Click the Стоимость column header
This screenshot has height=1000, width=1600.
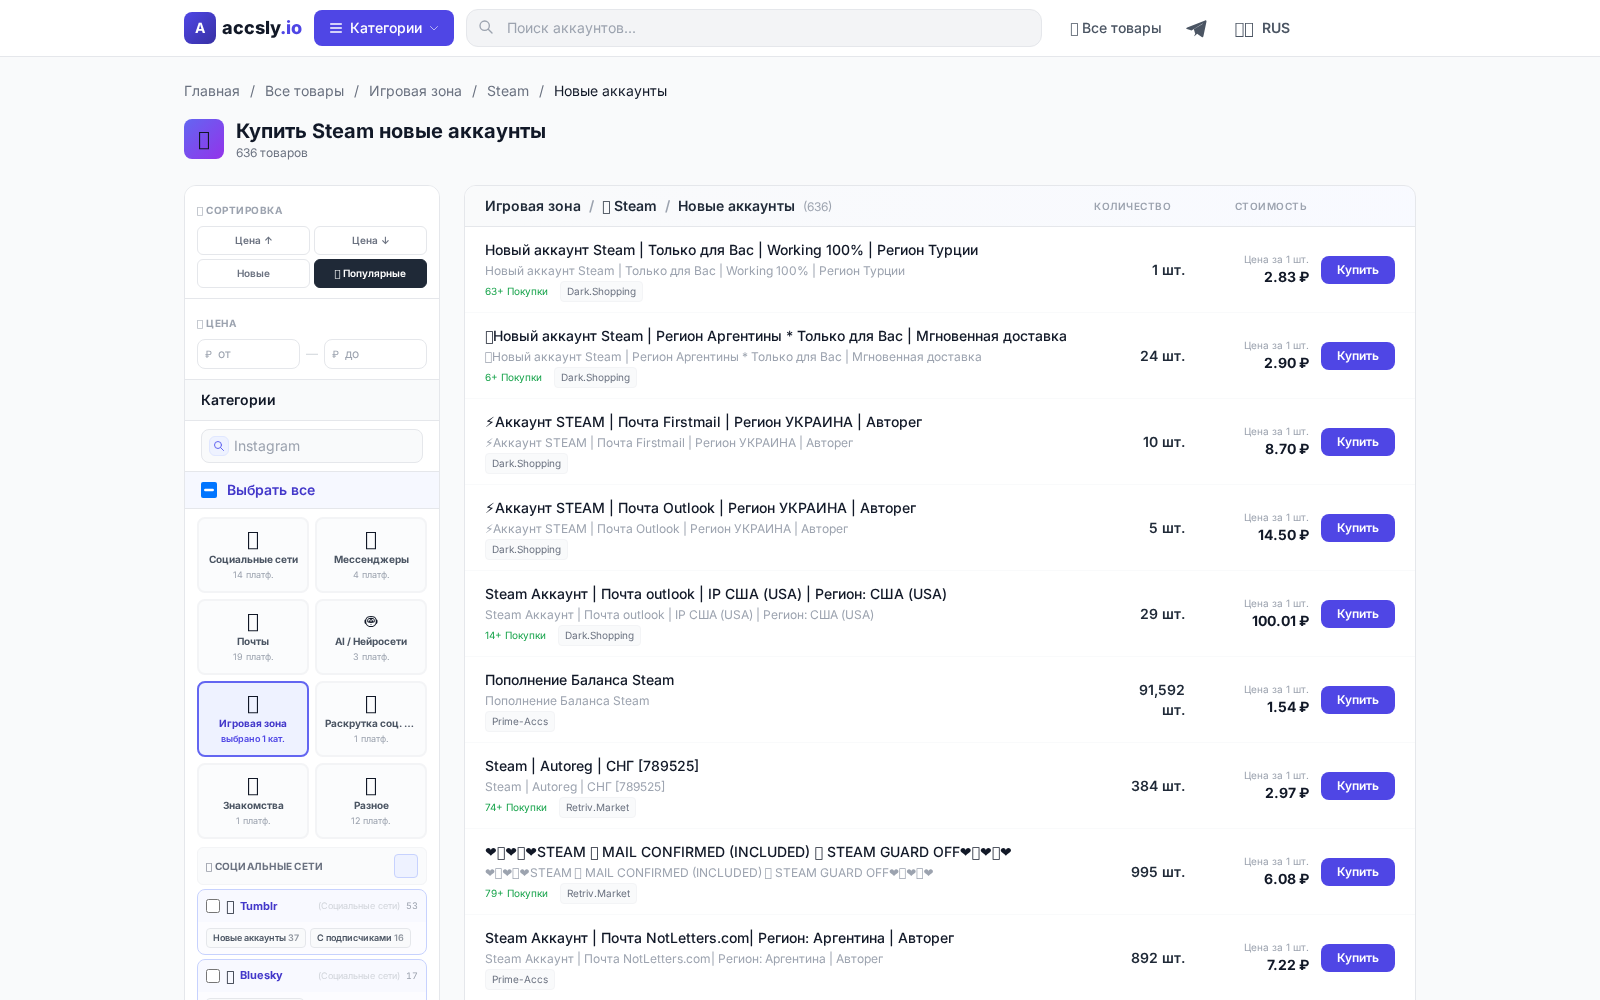(x=1270, y=206)
